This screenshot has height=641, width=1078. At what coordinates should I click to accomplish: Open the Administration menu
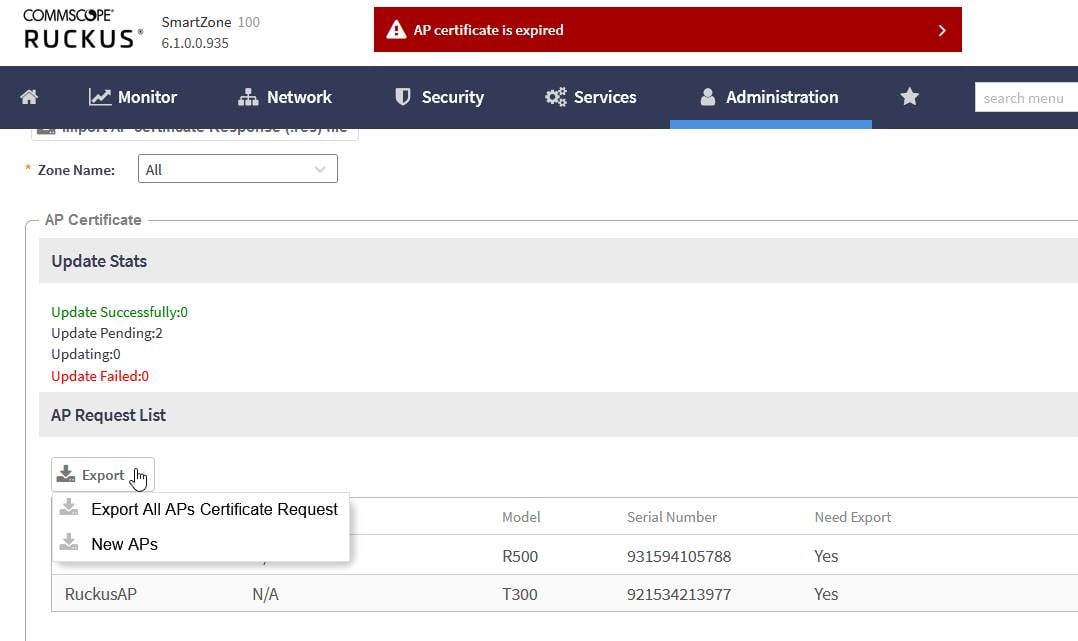point(769,97)
